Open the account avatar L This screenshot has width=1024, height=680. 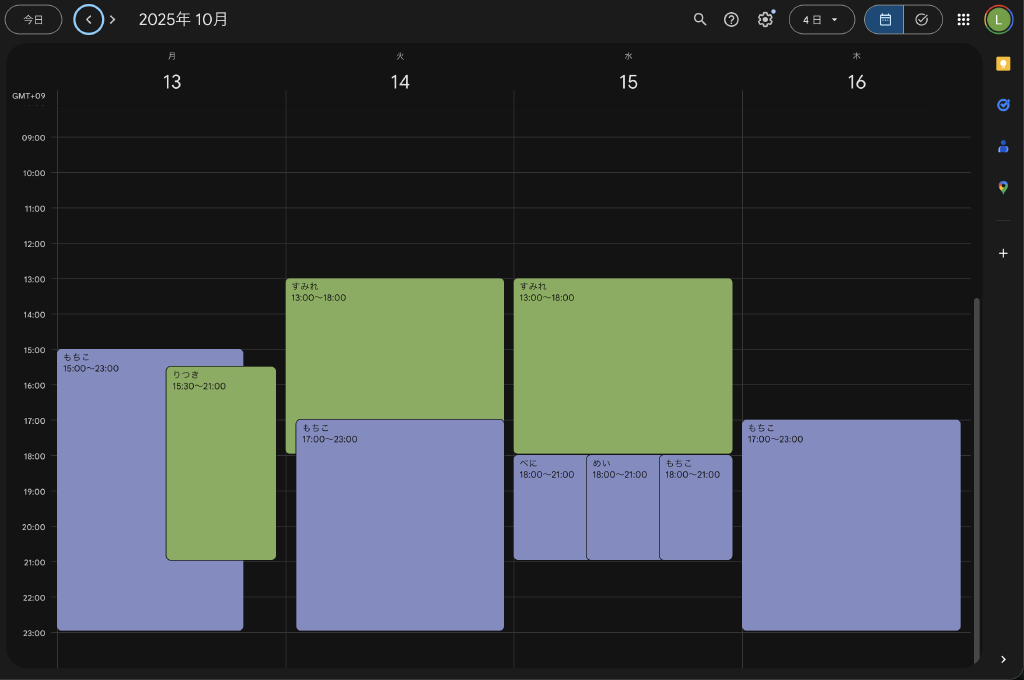pos(998,20)
